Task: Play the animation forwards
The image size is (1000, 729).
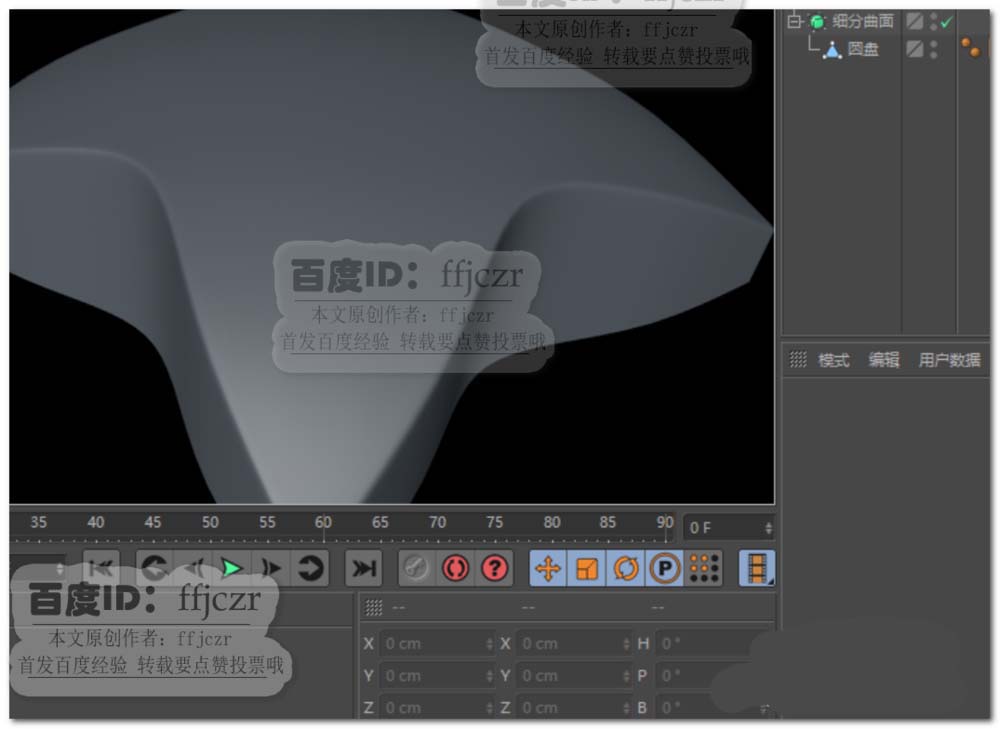Action: tap(231, 568)
